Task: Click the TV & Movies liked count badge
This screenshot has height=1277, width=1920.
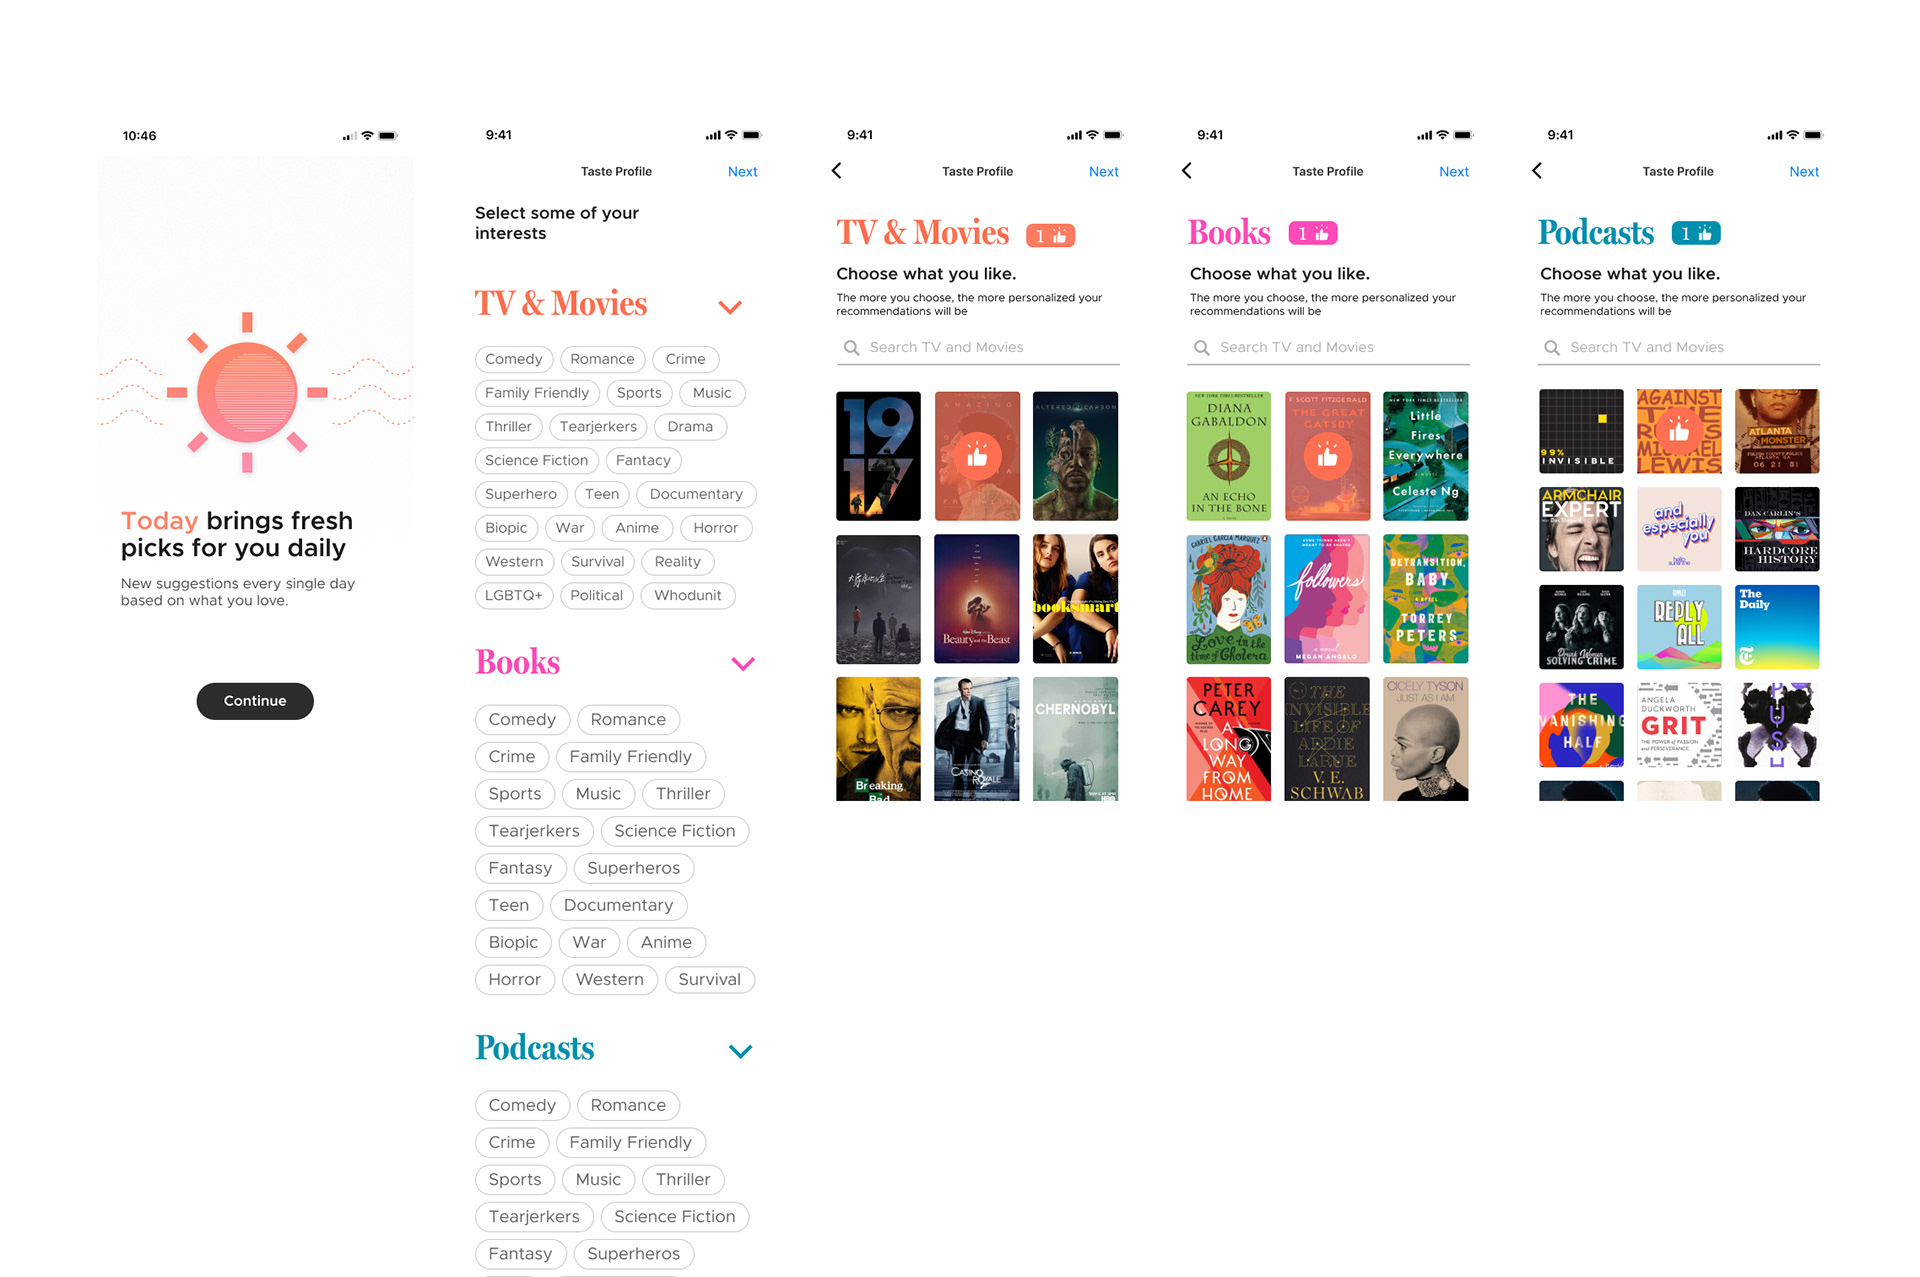Action: [1050, 235]
